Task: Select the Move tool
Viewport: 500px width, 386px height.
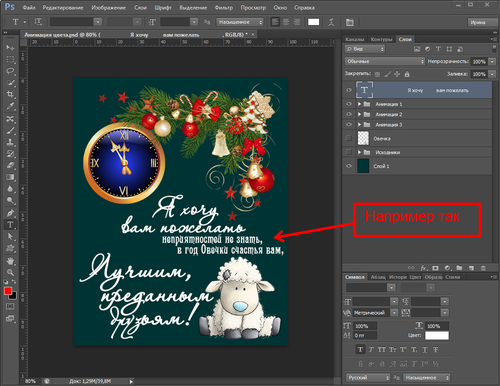Action: pos(10,48)
